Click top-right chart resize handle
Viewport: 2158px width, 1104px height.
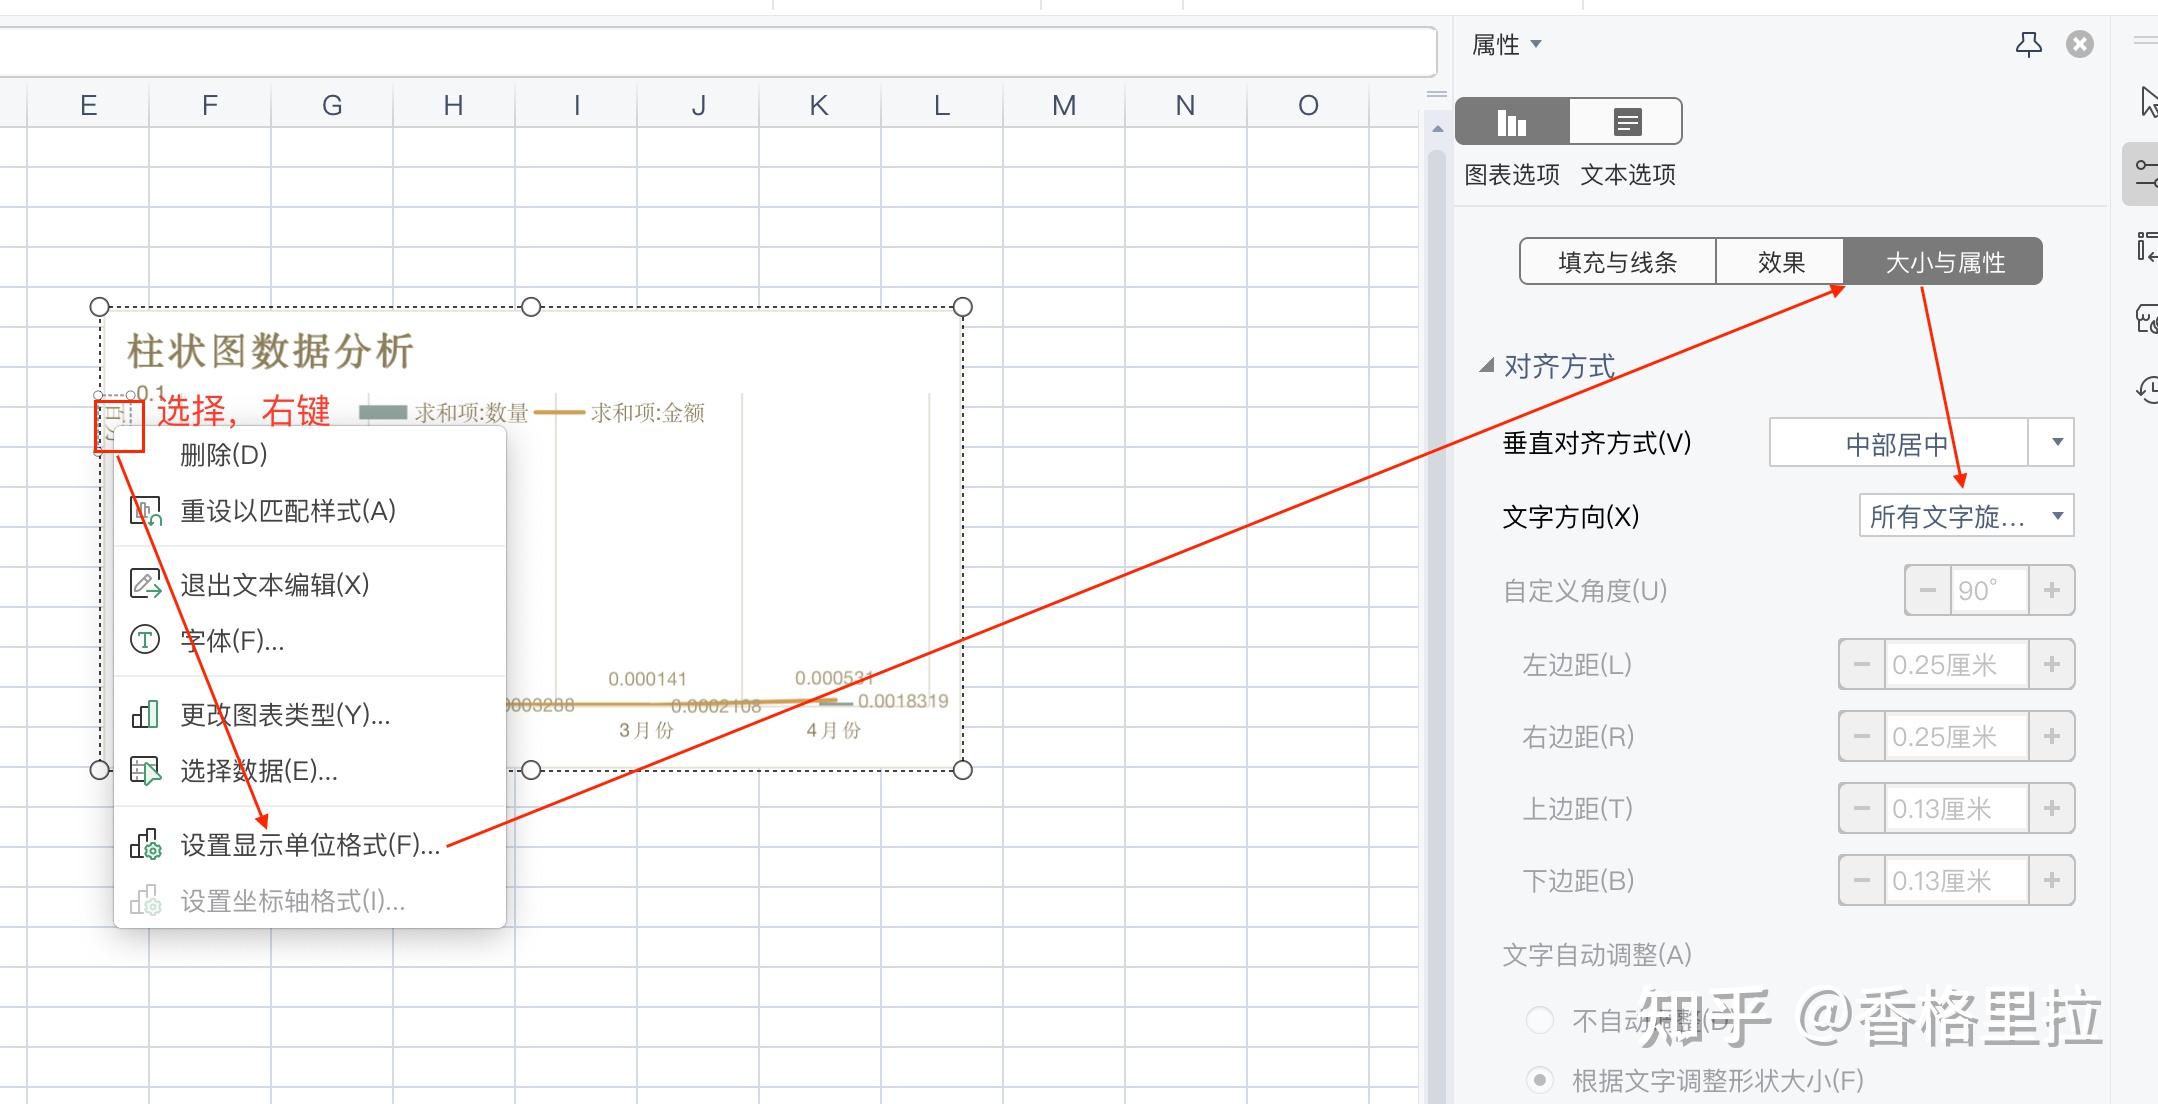(963, 307)
